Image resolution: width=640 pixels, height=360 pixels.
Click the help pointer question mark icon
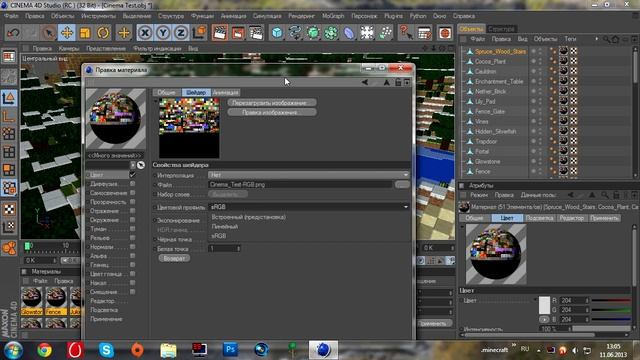(406, 33)
